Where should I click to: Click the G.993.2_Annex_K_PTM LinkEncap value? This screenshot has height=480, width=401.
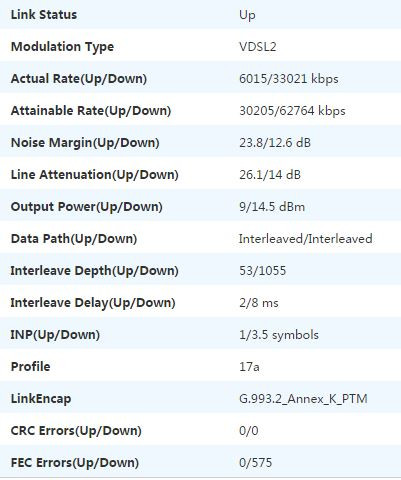pos(303,399)
